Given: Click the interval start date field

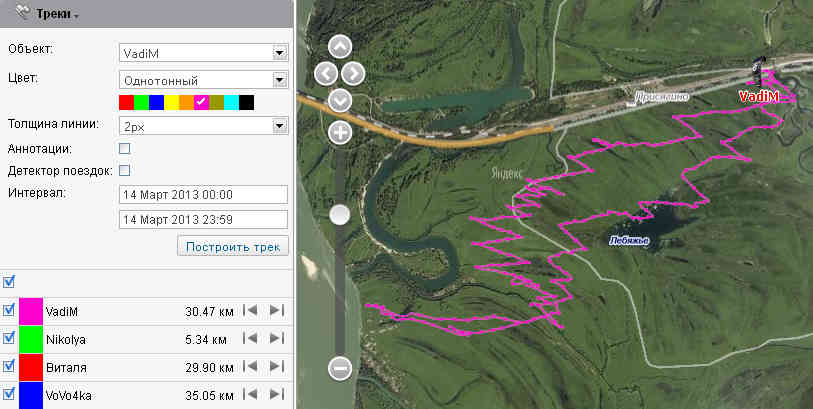Looking at the screenshot, I should 202,193.
